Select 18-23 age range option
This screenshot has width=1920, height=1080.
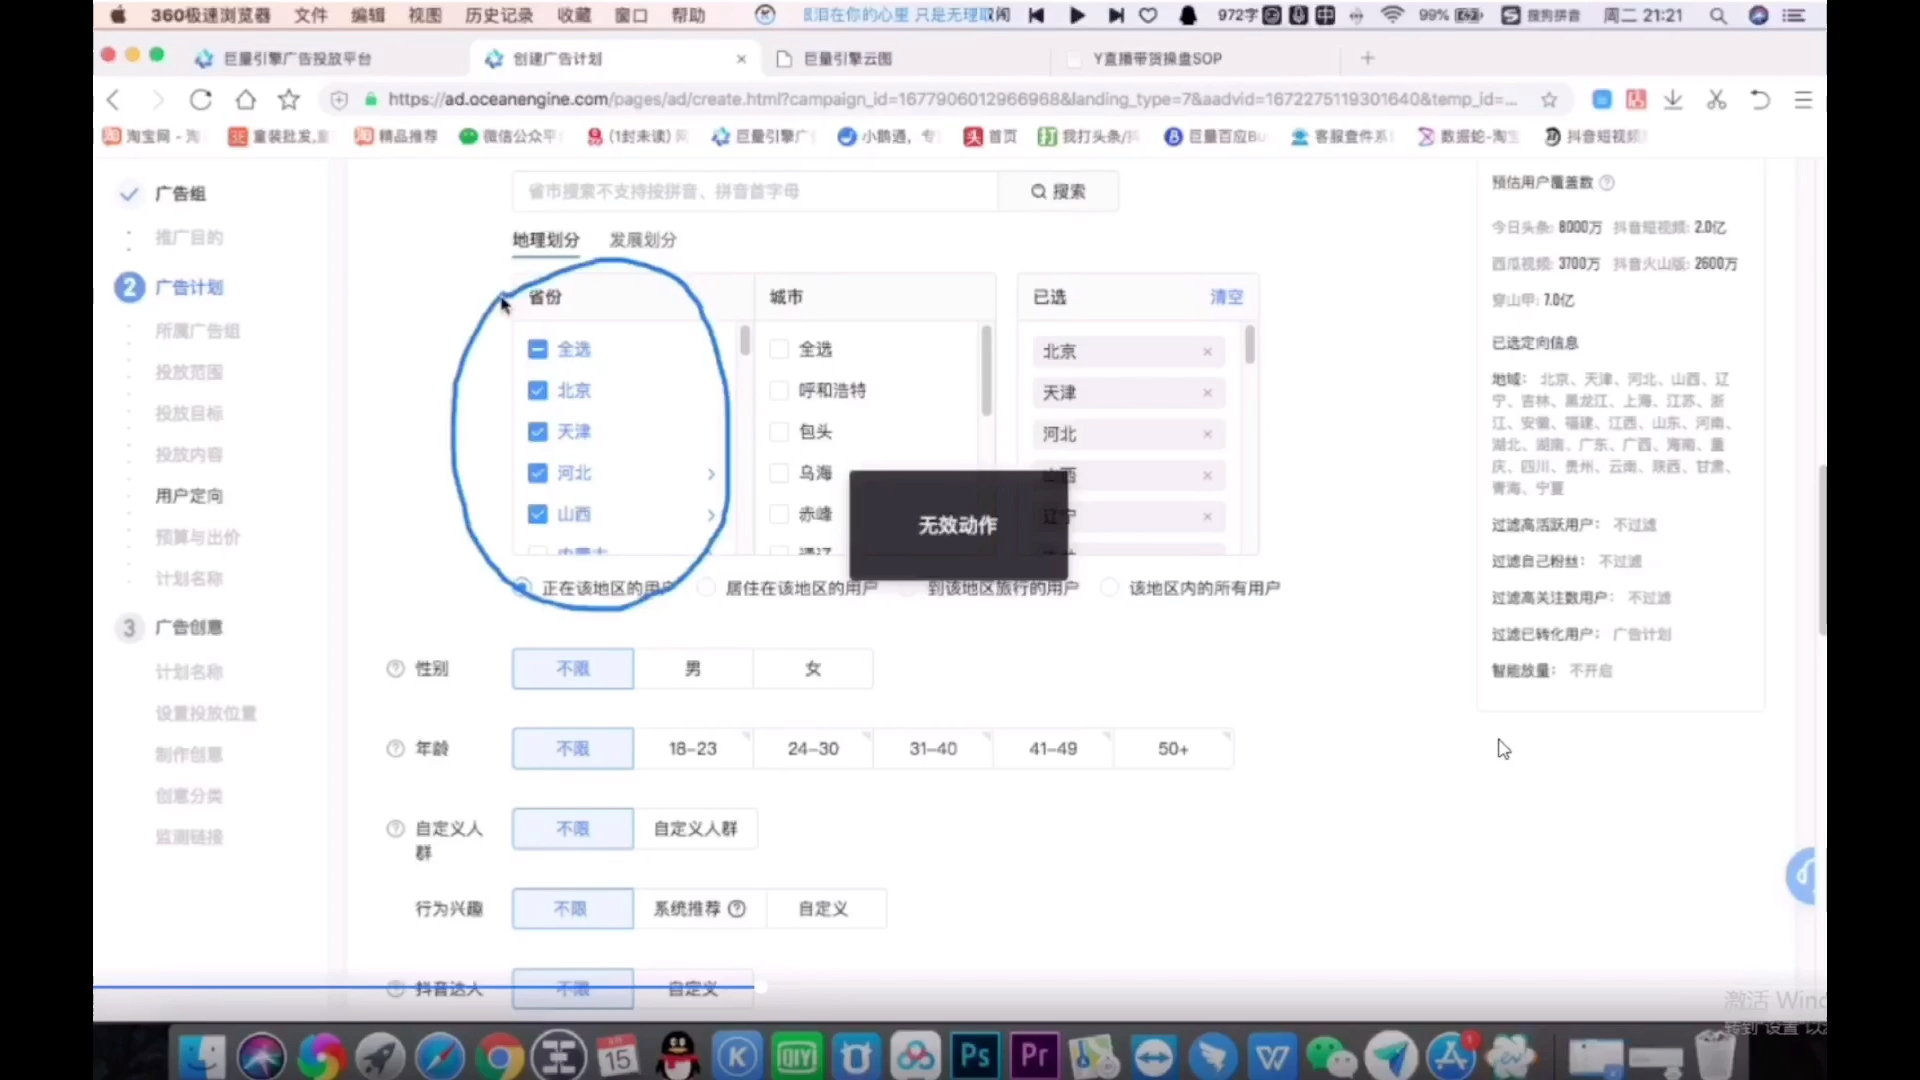692,748
